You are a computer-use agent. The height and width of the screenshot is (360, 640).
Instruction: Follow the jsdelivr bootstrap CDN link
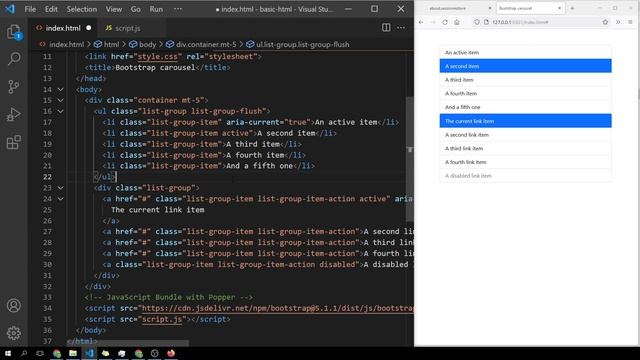[278, 308]
